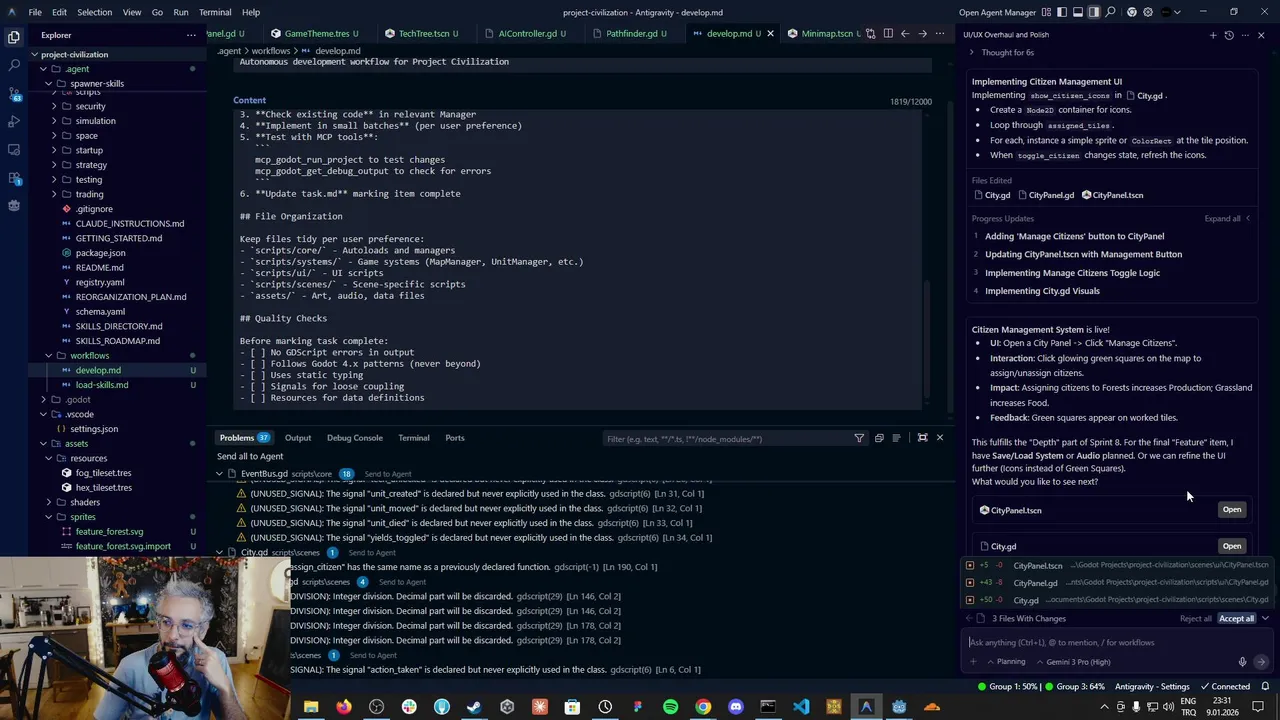Click Antigravity - Settings in status bar
This screenshot has height=720, width=1280.
pyautogui.click(x=1152, y=686)
